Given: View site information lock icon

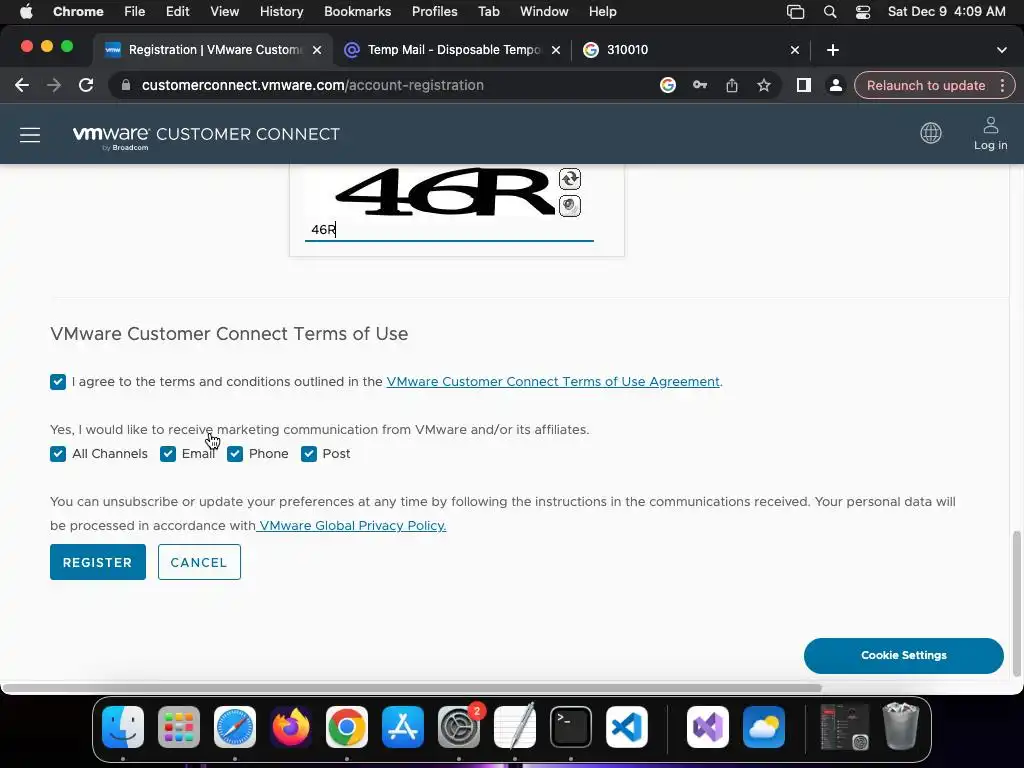Looking at the screenshot, I should tap(126, 86).
